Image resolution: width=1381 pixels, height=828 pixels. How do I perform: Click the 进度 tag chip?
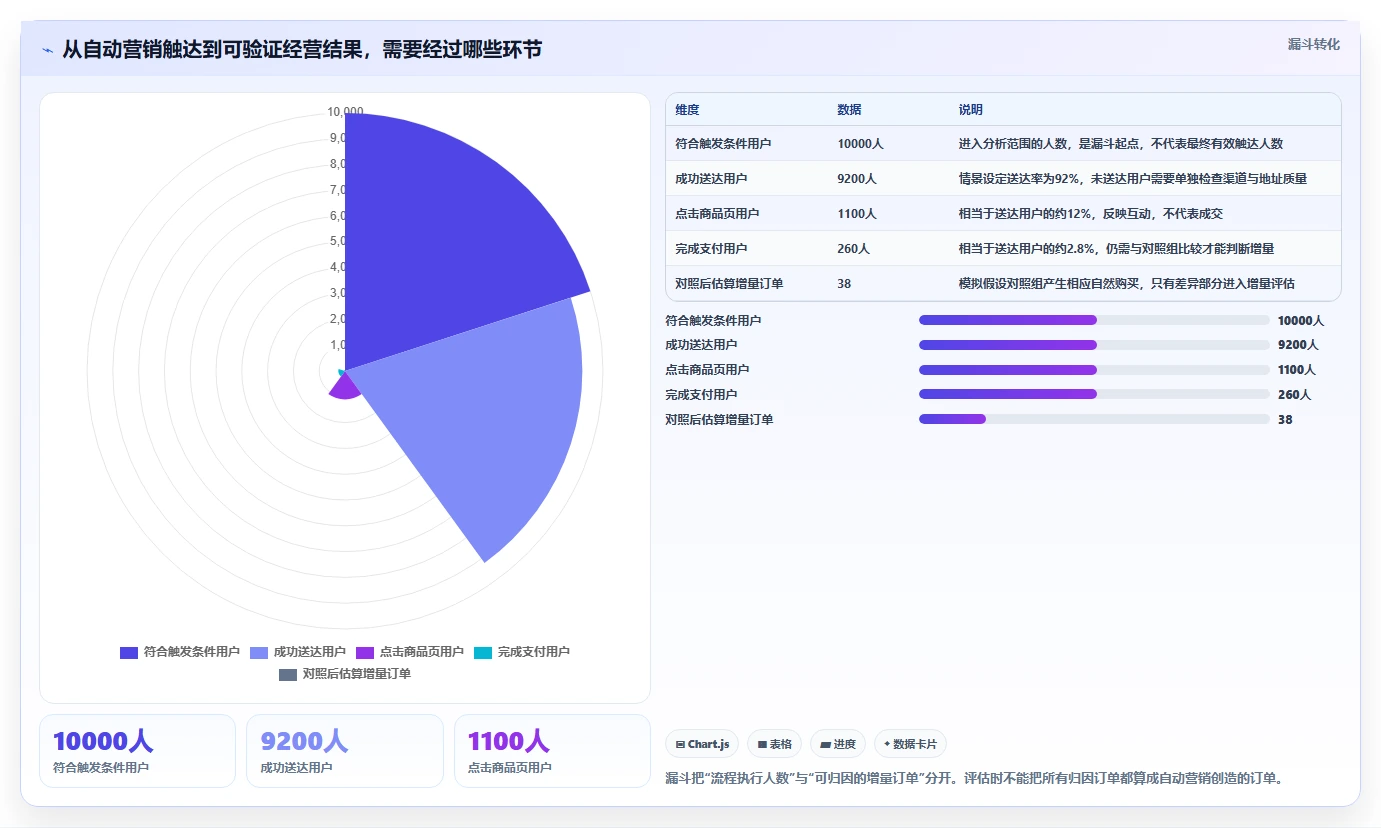[x=838, y=744]
